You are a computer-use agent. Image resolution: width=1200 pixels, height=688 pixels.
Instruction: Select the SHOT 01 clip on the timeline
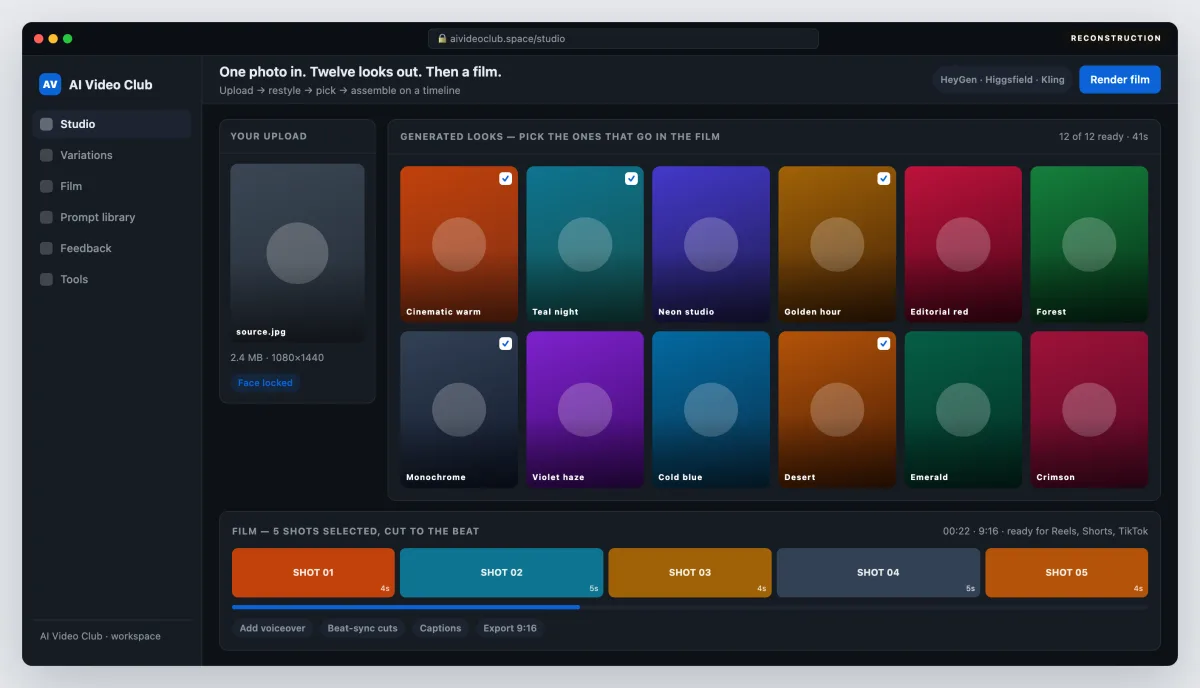tap(313, 572)
